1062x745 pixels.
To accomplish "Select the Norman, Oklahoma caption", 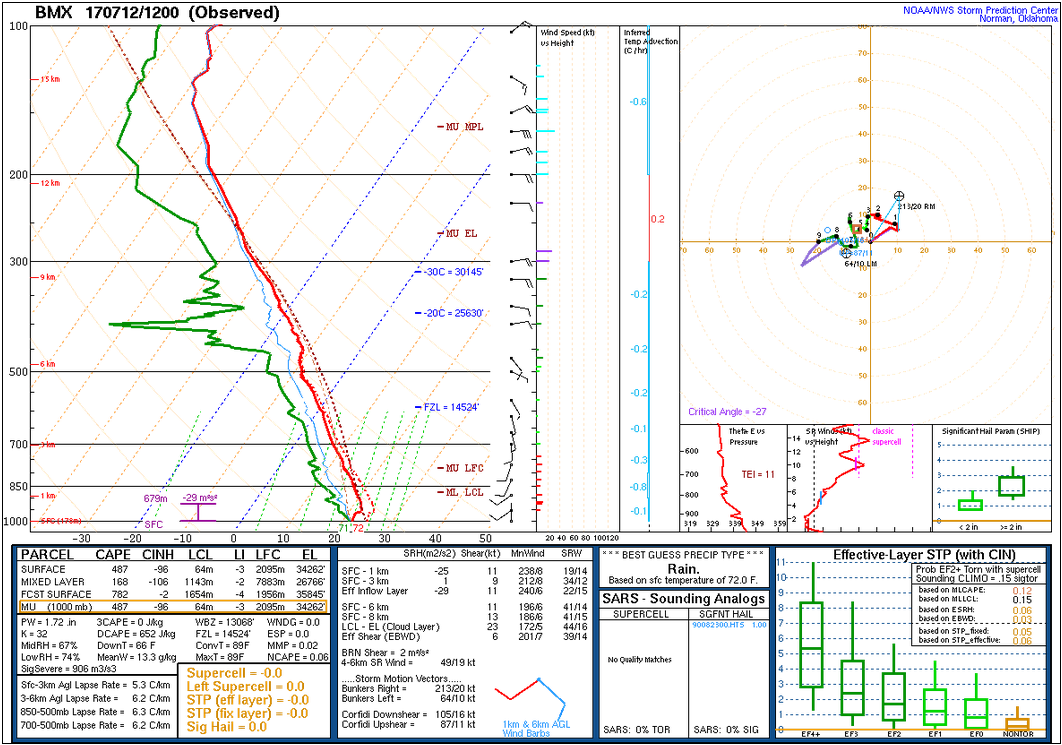I will 1018,18.
